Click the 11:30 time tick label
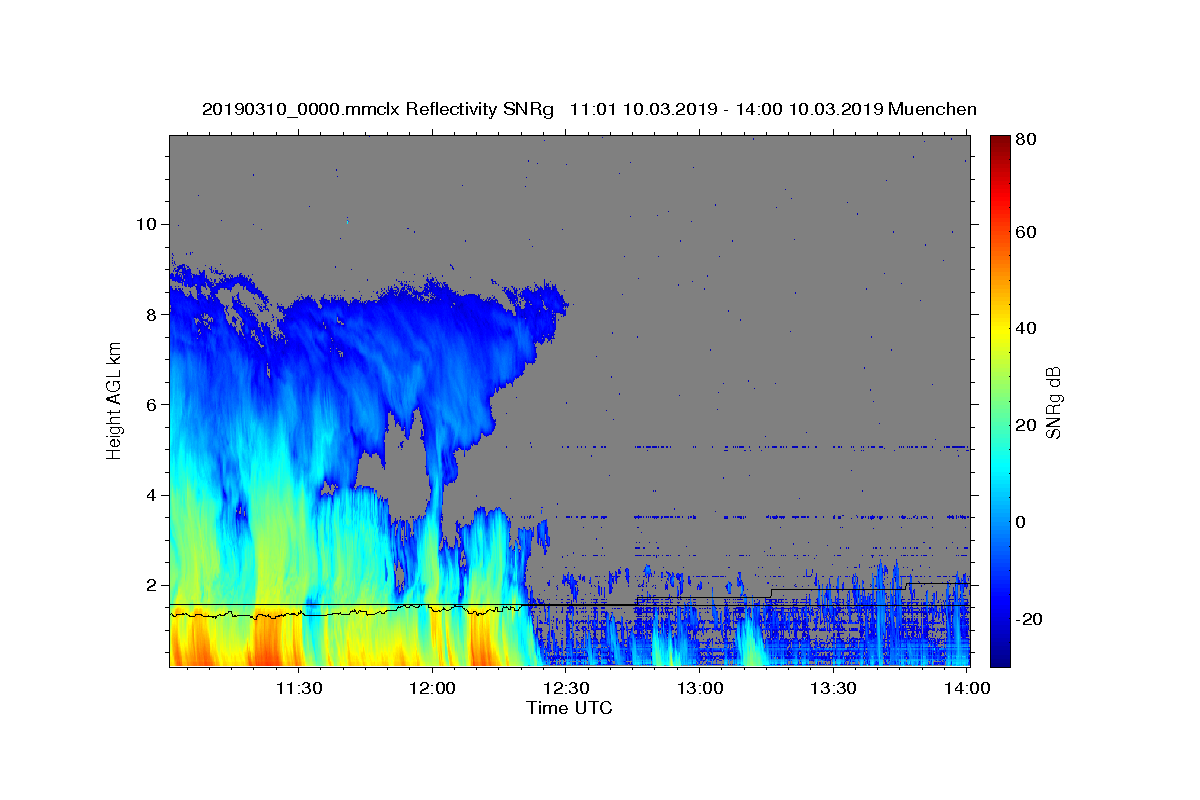1200x800 pixels. 299,688
